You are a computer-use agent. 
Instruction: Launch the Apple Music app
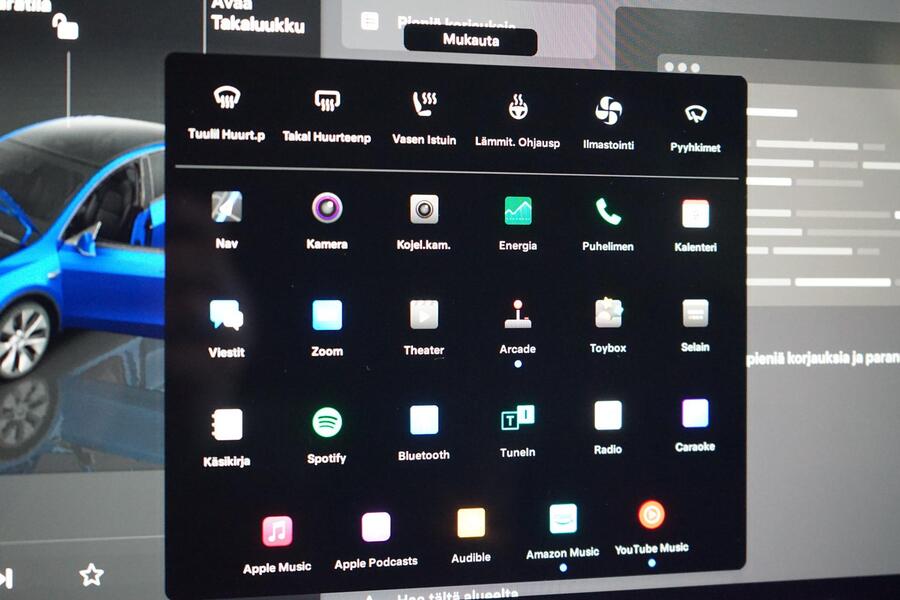pos(277,531)
